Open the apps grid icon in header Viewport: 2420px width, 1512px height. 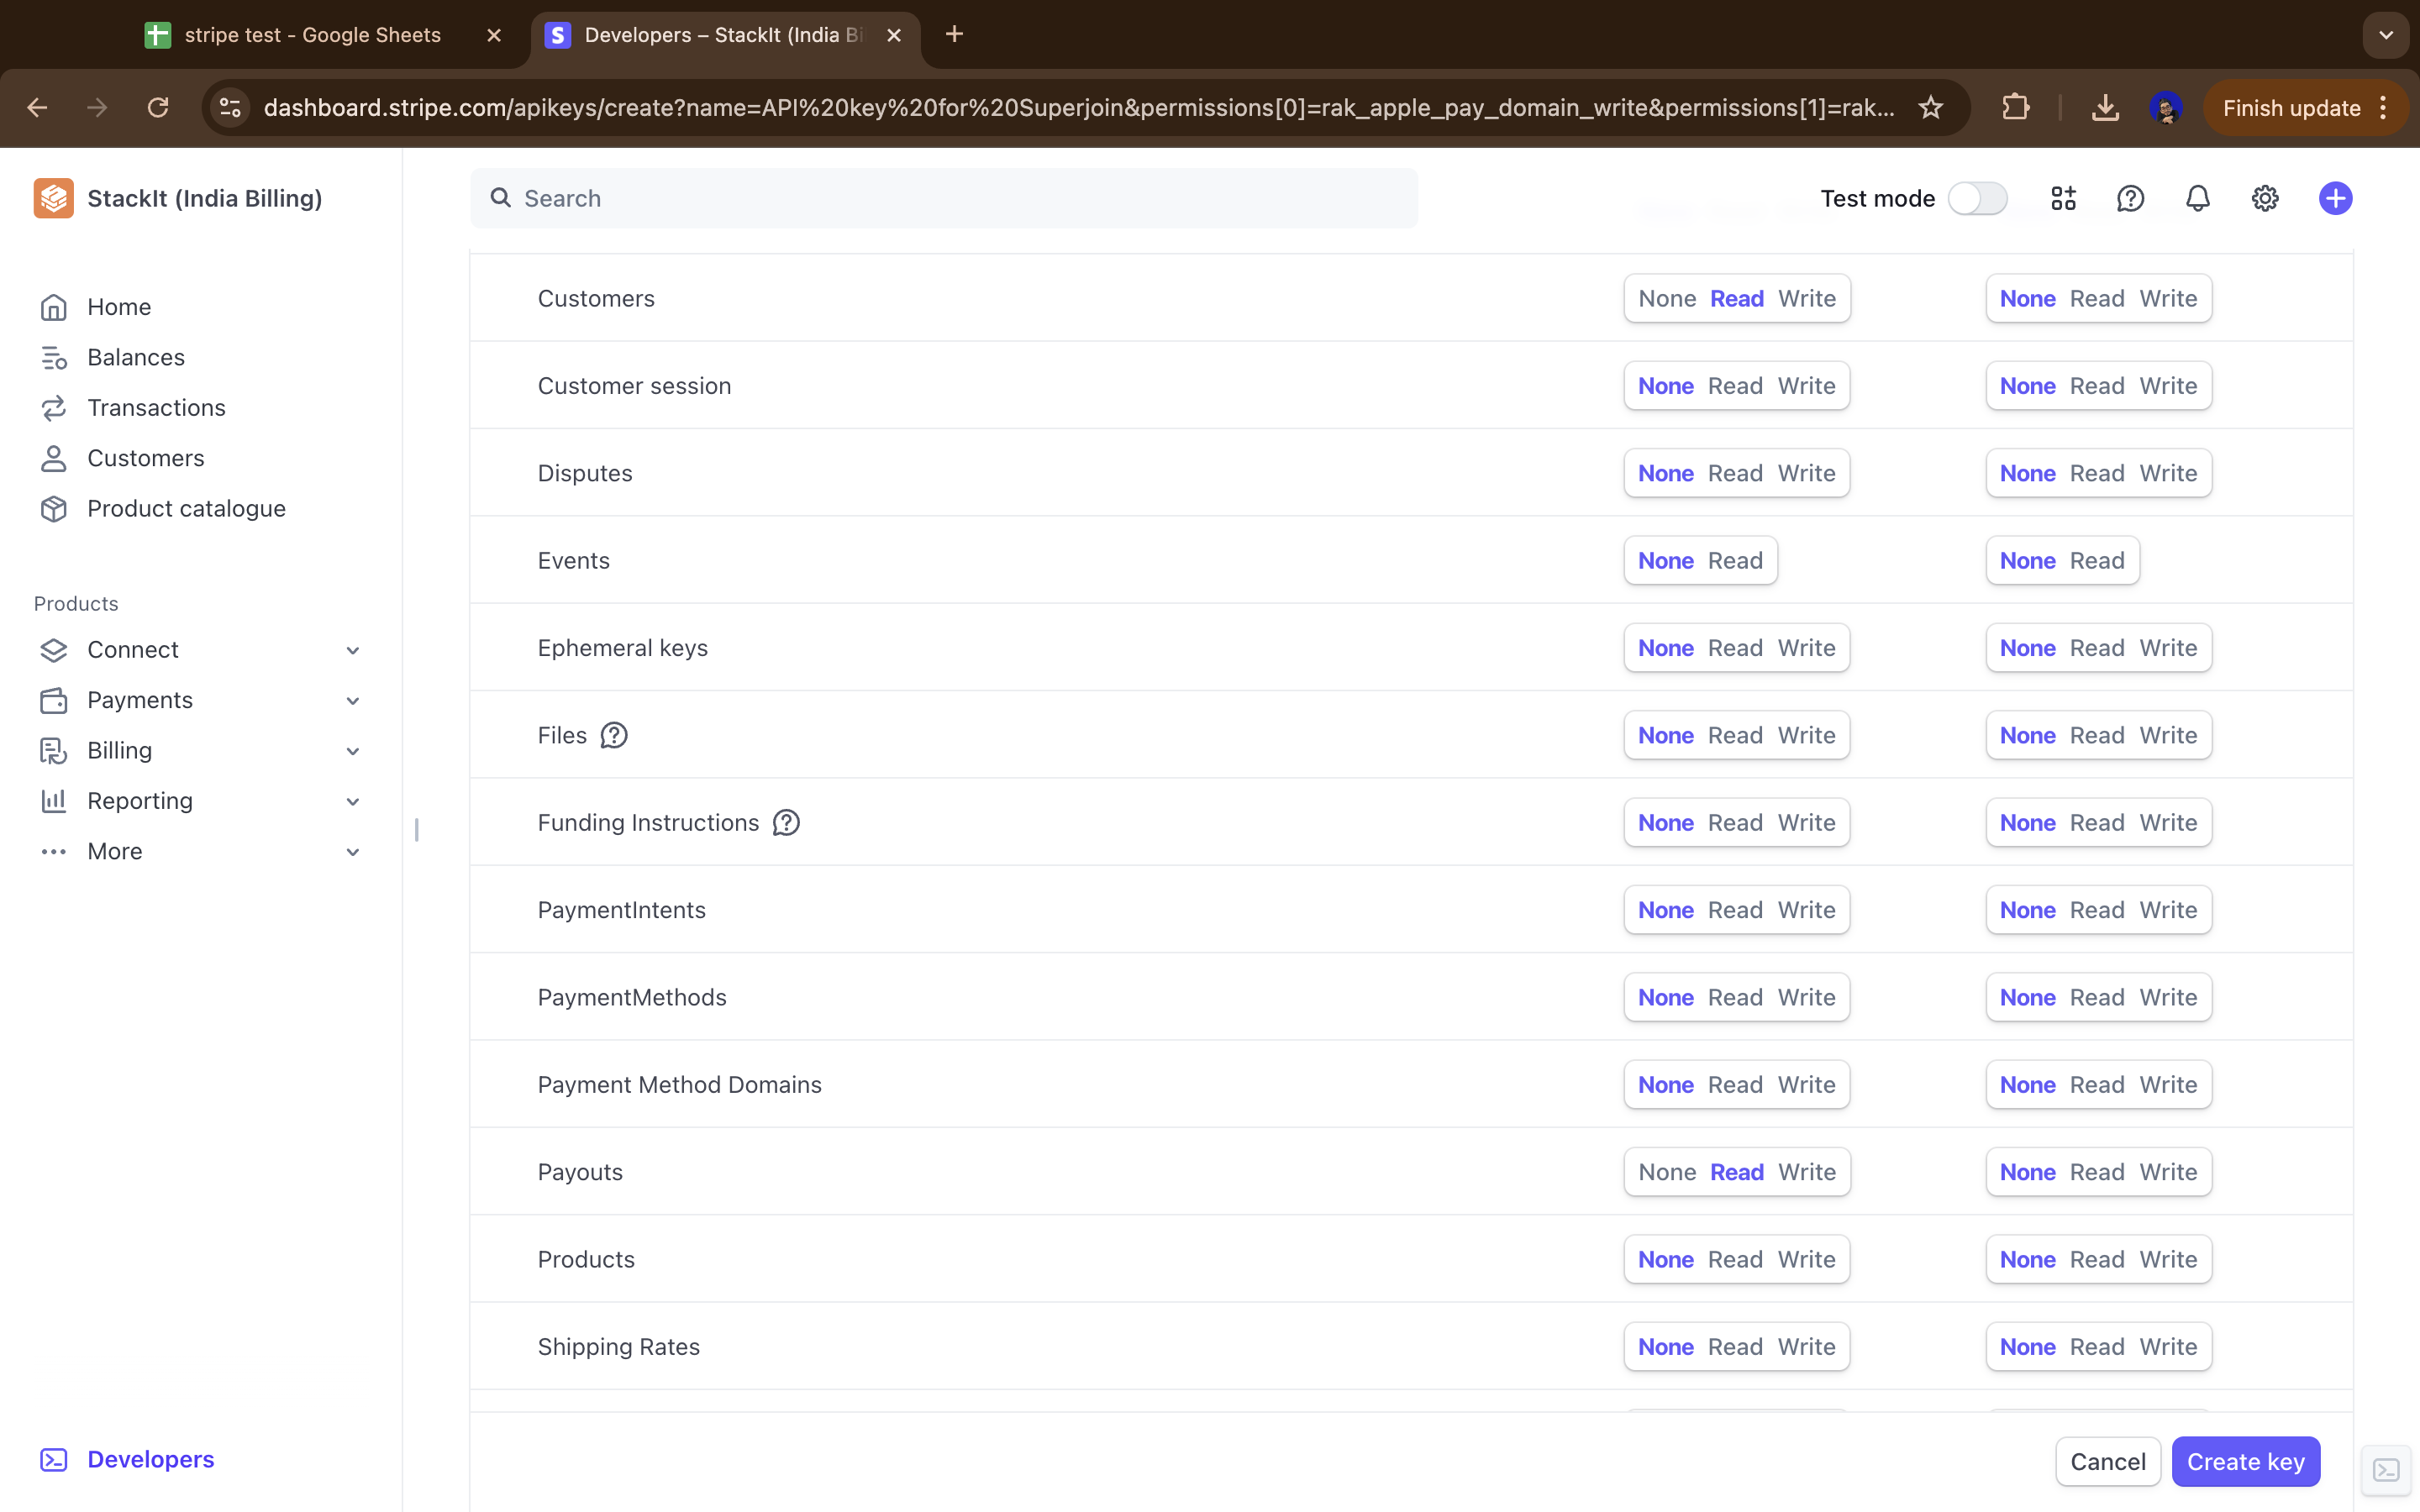point(2063,198)
